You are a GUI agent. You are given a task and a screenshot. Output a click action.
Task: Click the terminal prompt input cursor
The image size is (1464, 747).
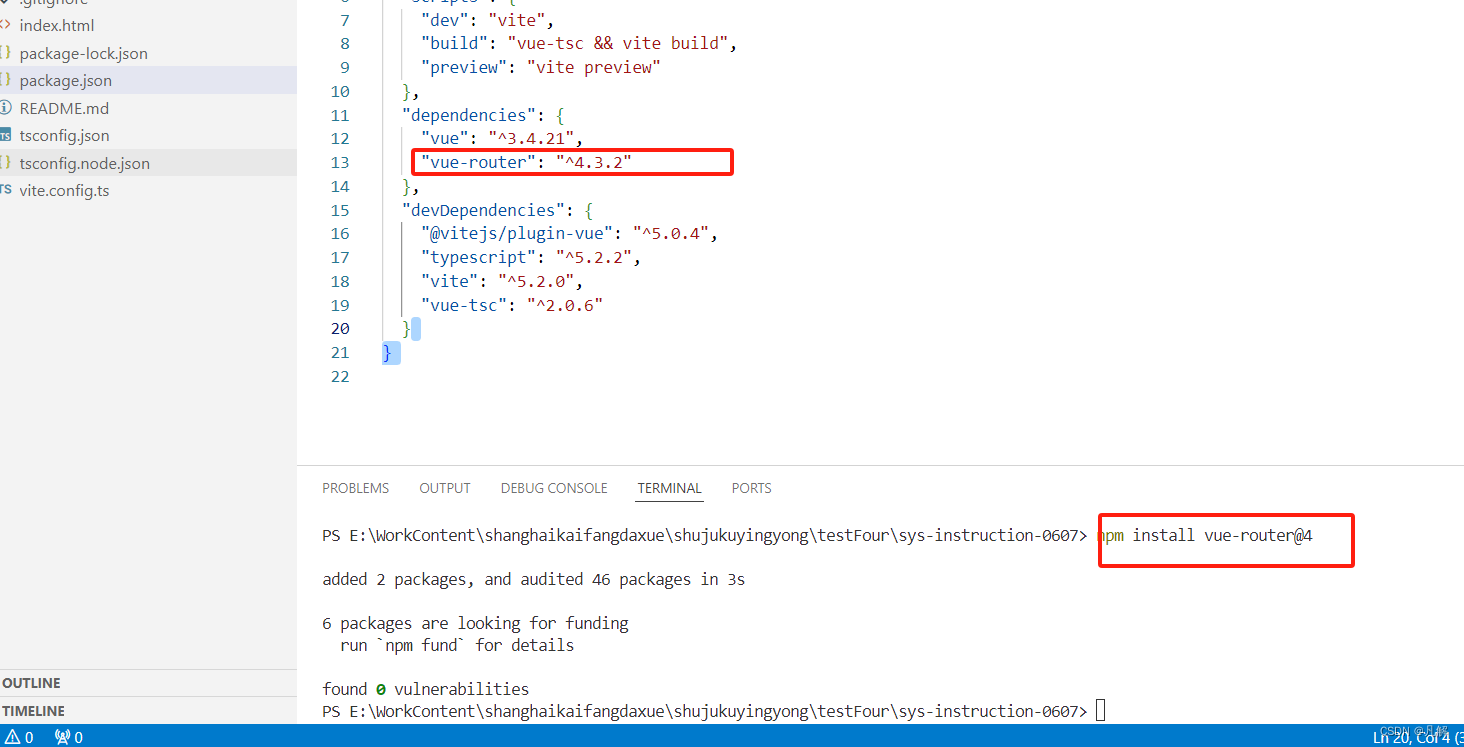tap(1101, 711)
